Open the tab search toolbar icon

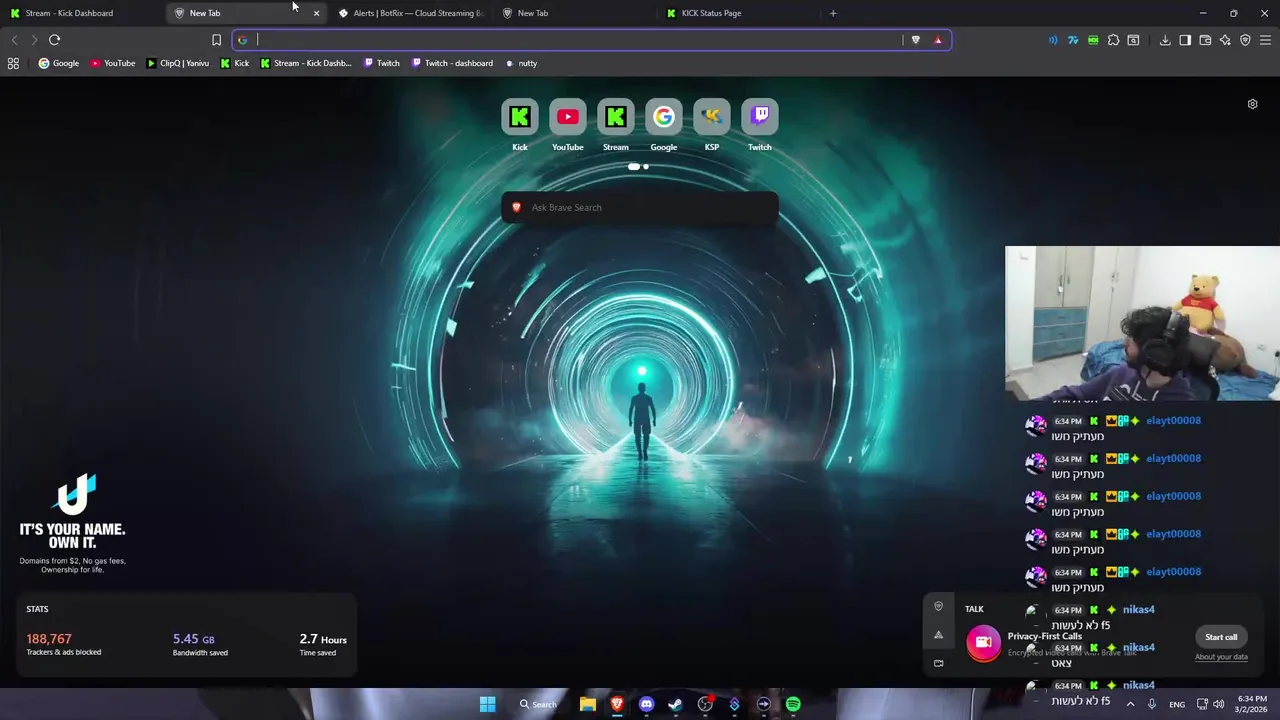(1133, 40)
